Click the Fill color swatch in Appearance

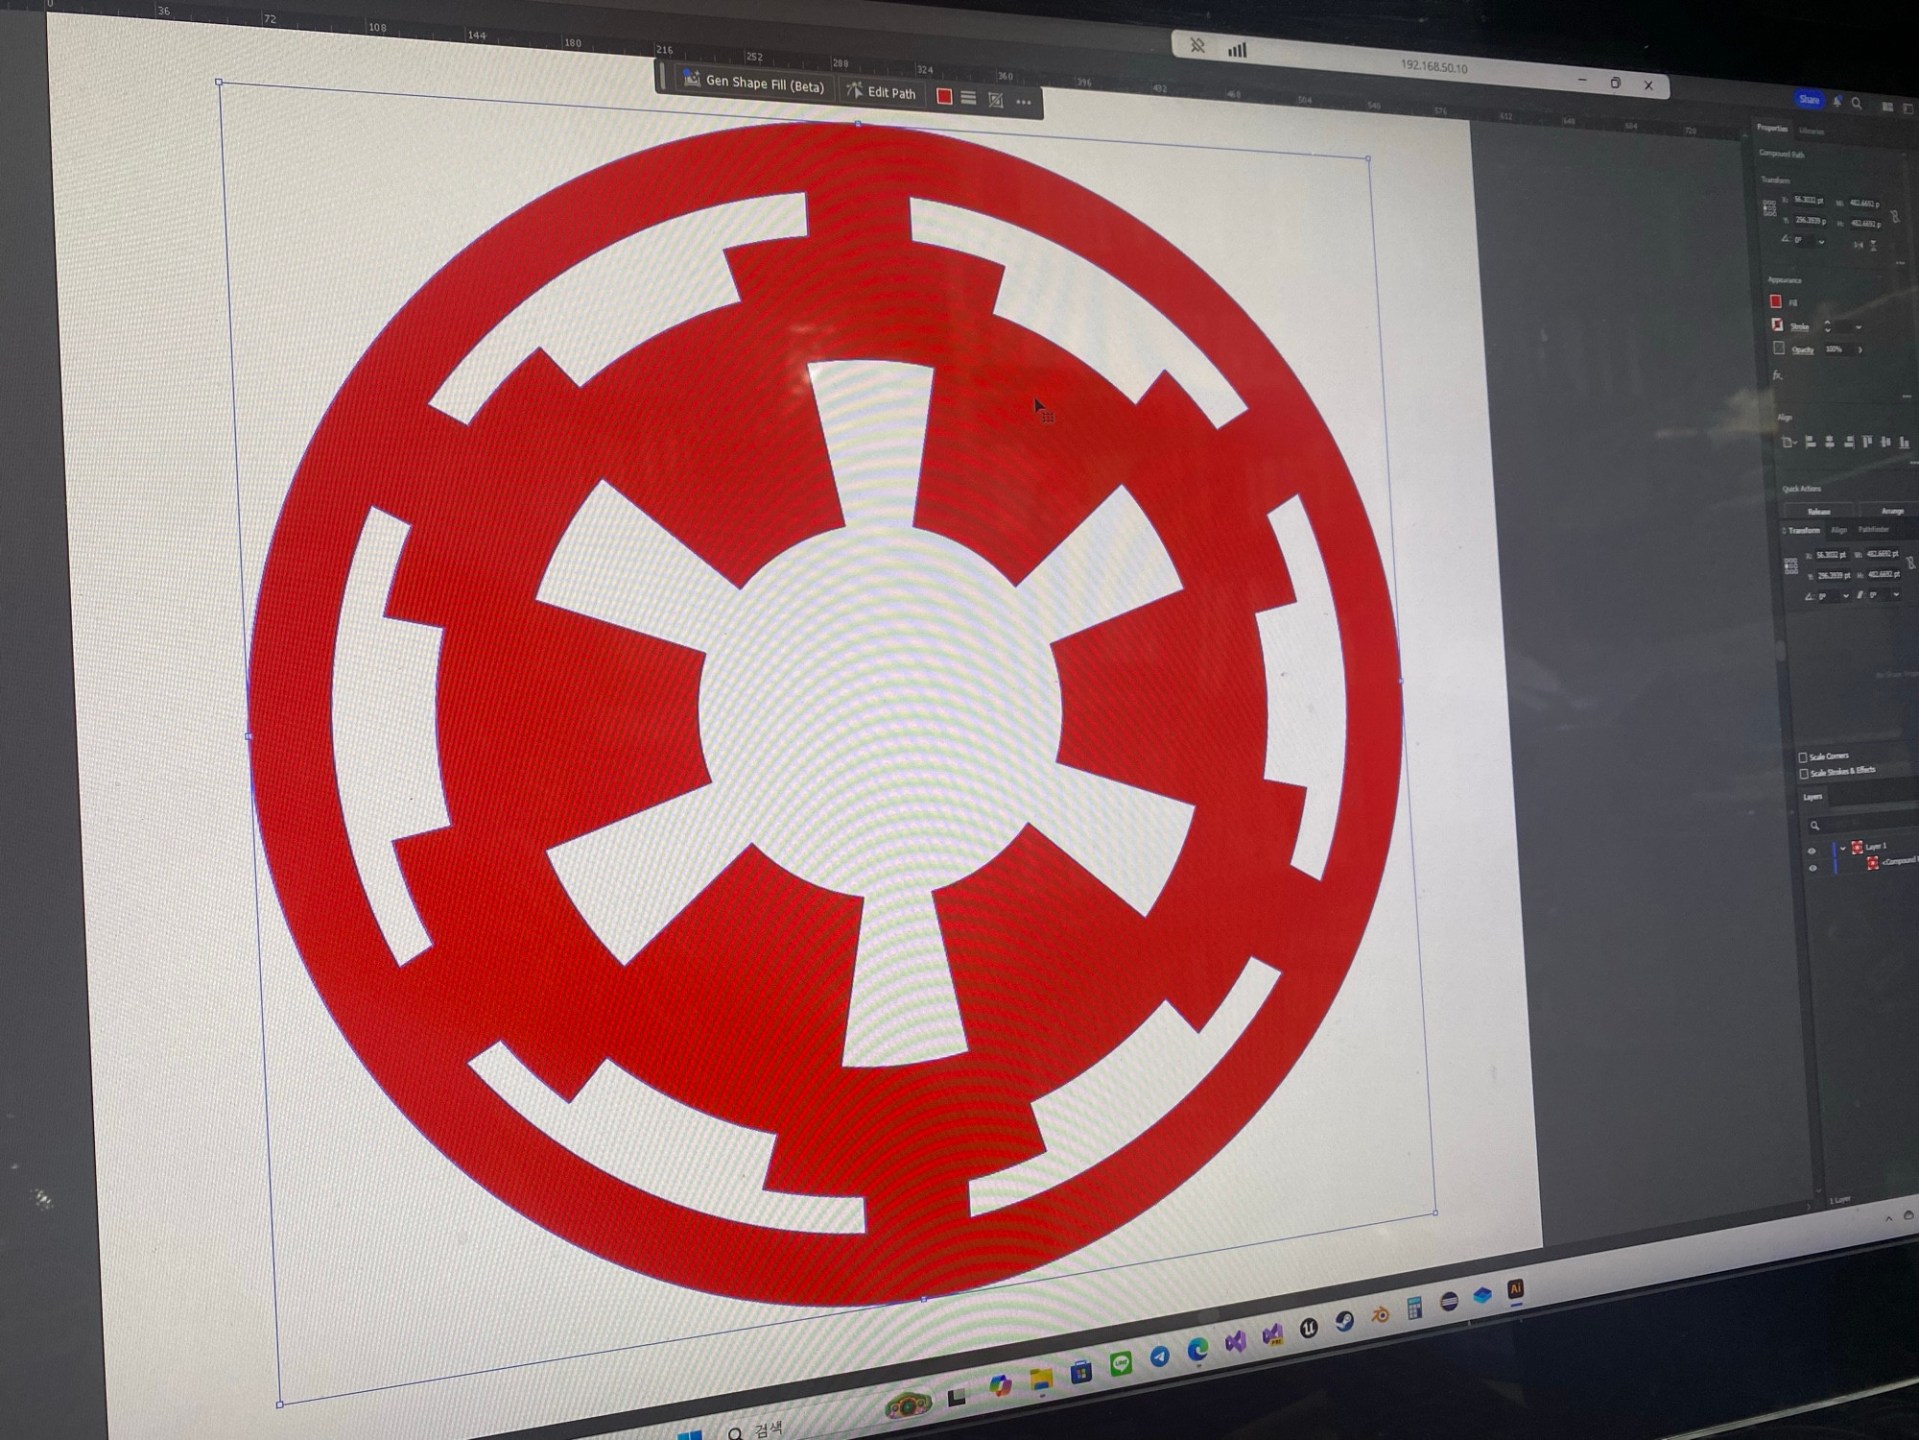(x=1776, y=301)
